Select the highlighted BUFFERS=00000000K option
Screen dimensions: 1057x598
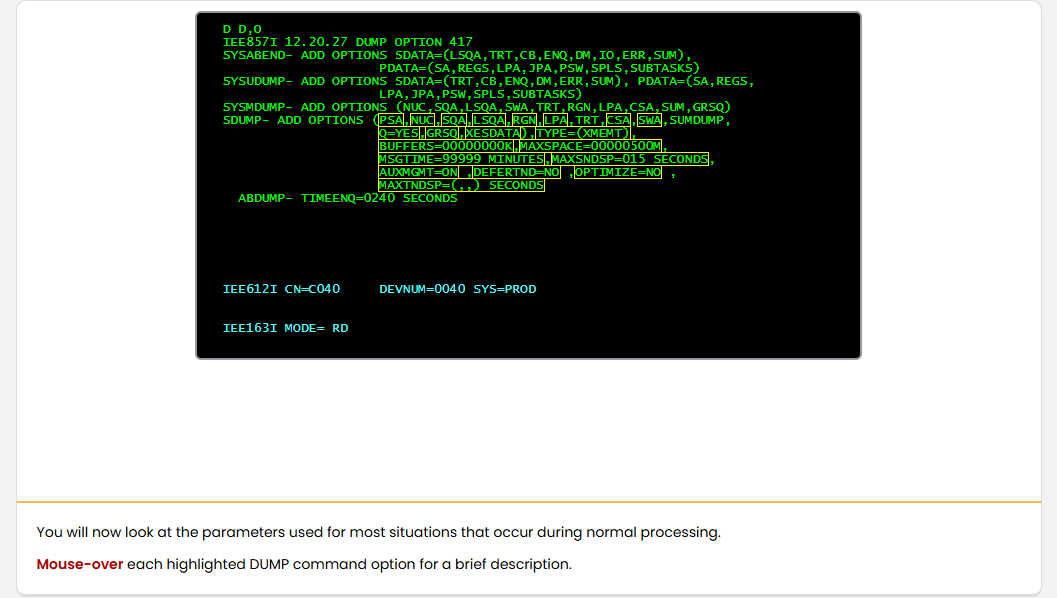446,146
